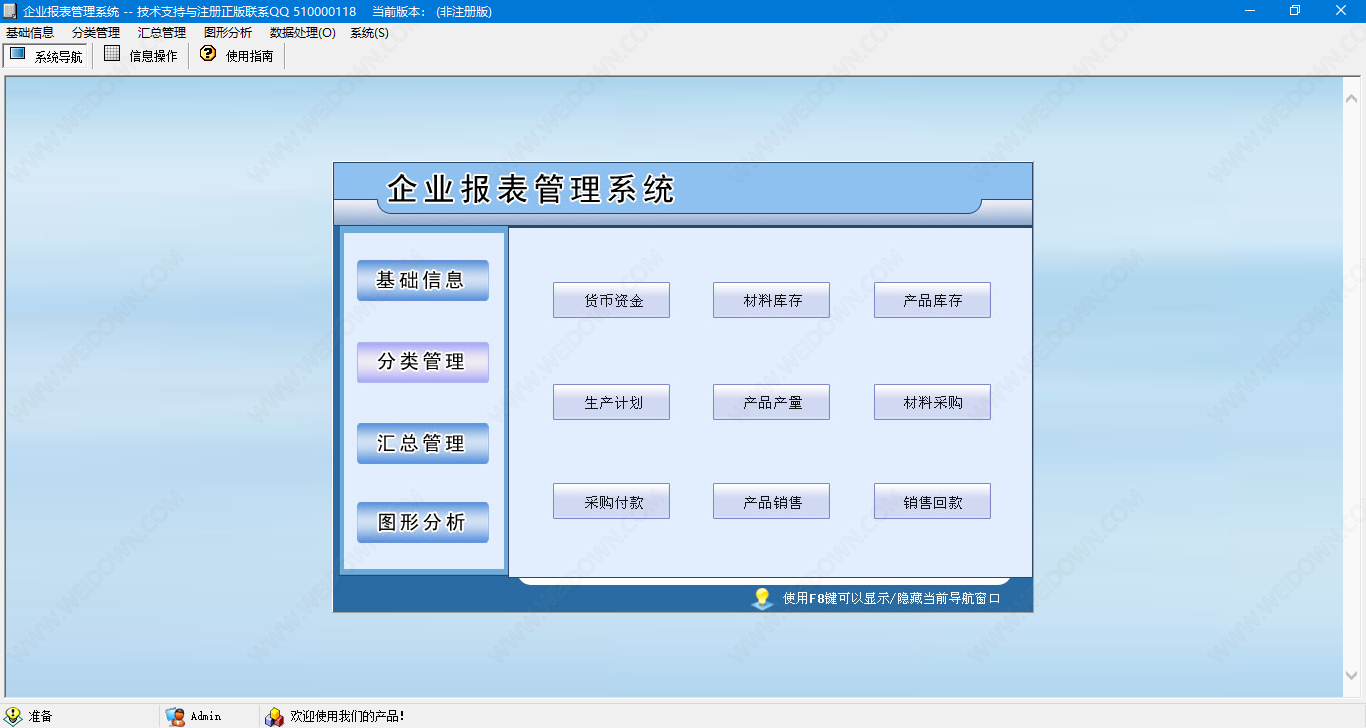Open the 生产计划 module
The height and width of the screenshot is (728, 1366).
pos(611,402)
